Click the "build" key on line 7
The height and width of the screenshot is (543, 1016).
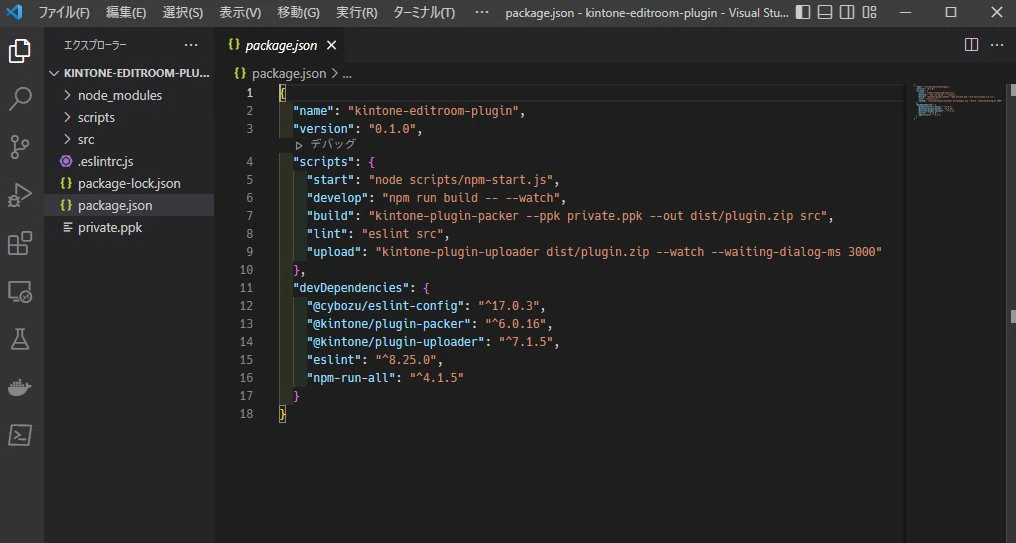point(330,216)
